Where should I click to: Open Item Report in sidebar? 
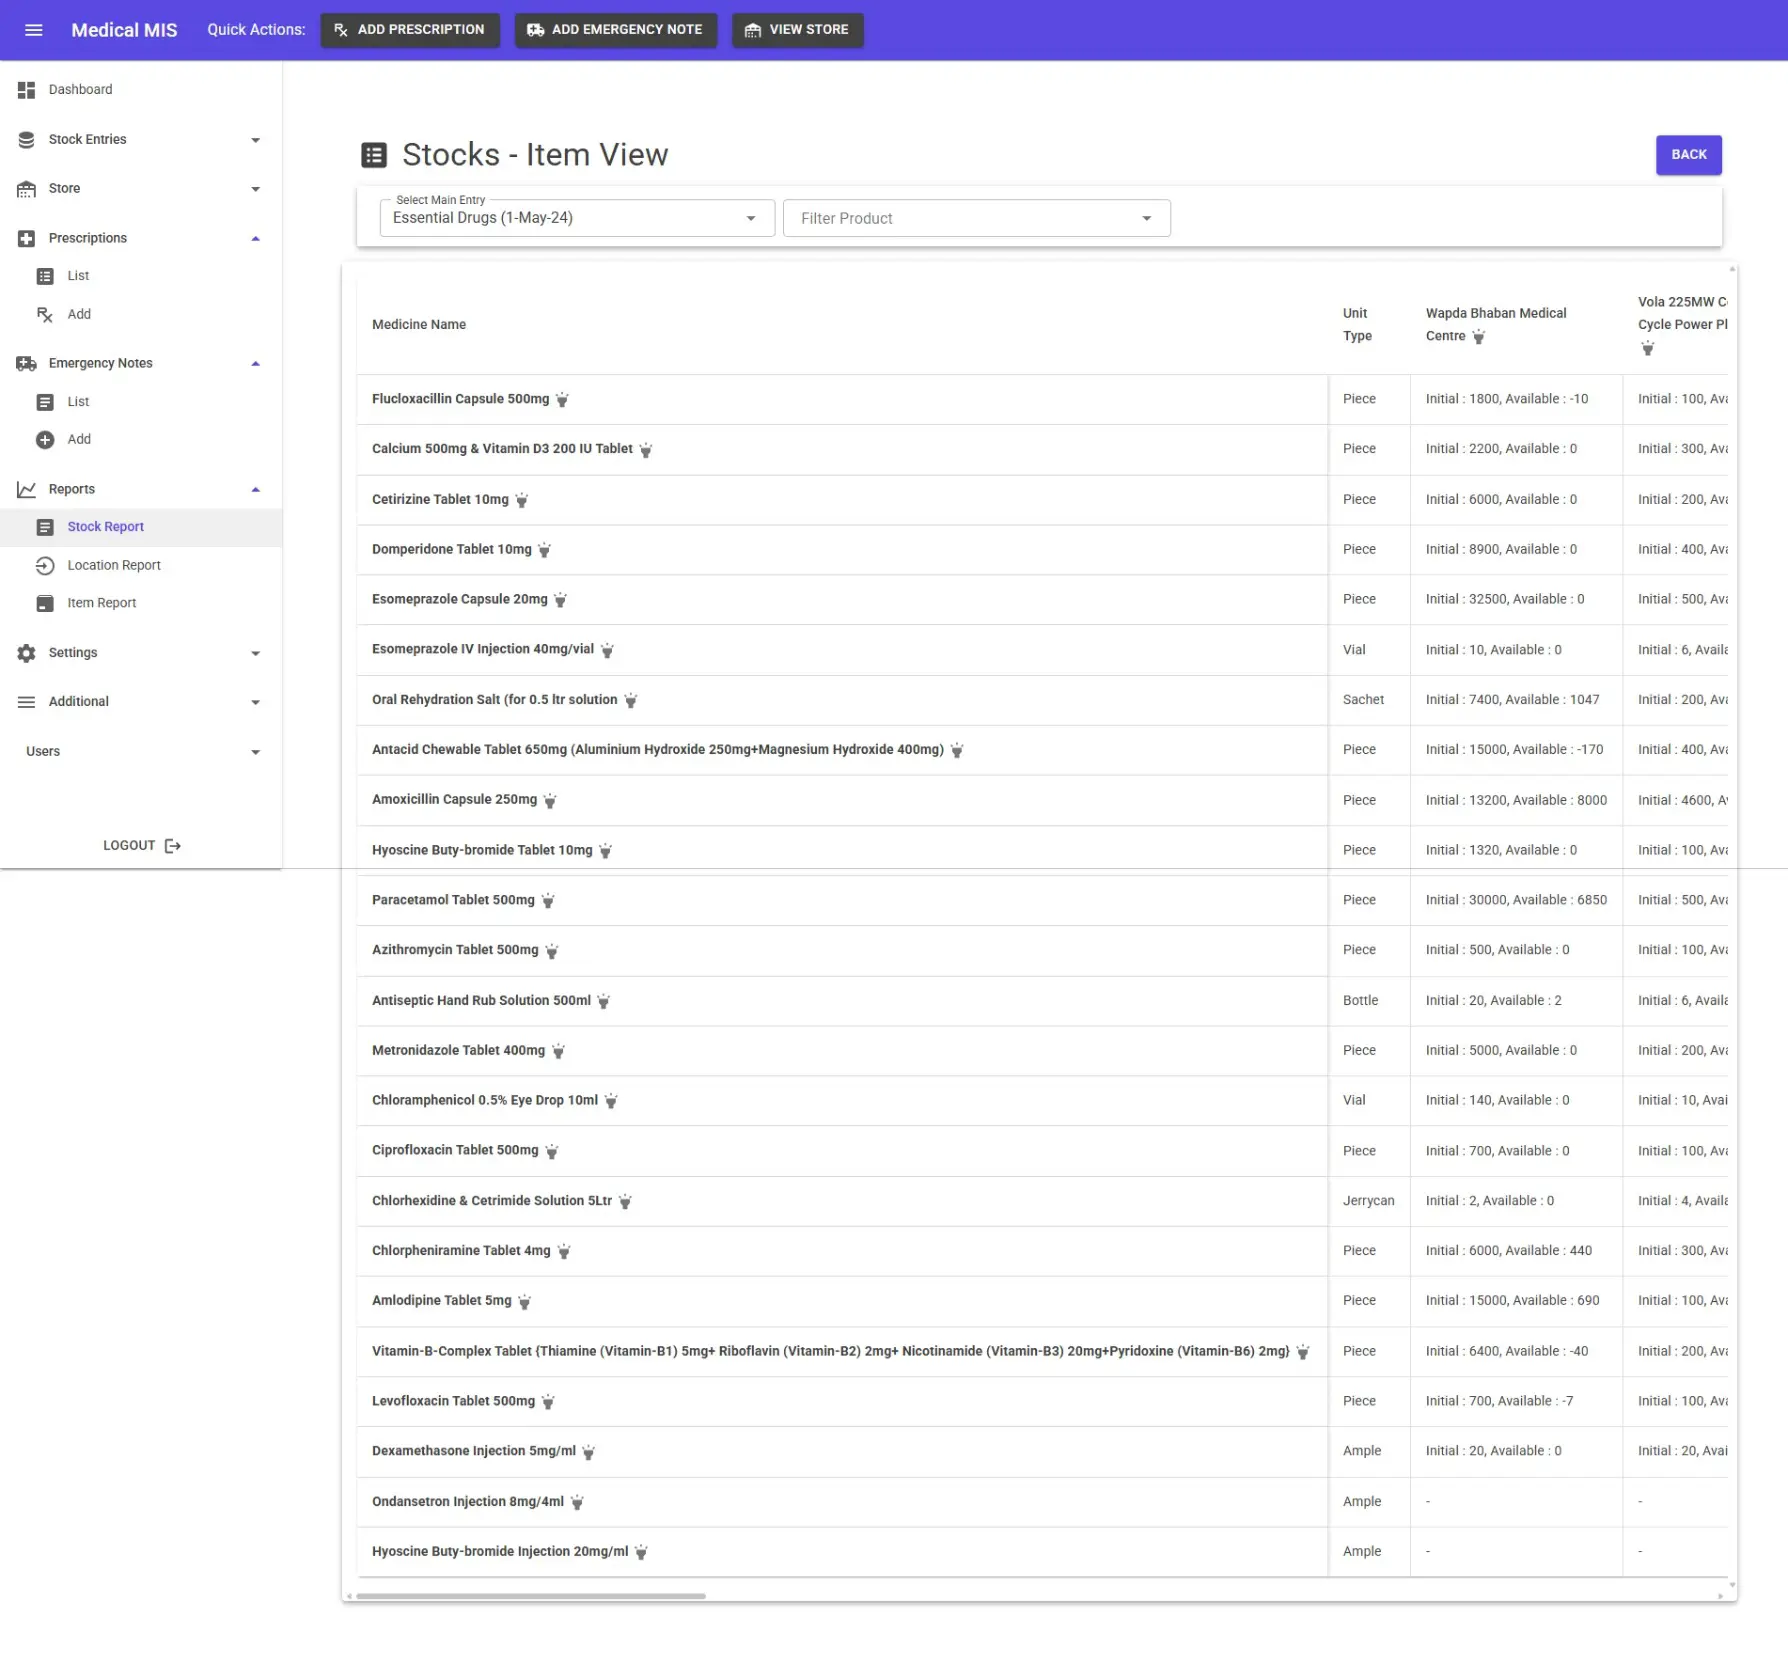tap(101, 603)
